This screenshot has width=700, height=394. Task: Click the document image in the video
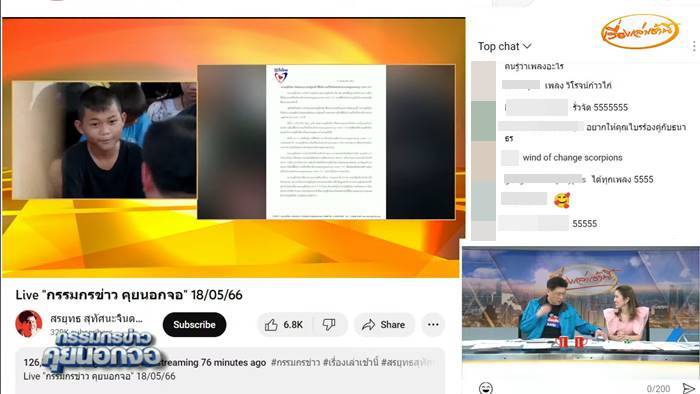(x=326, y=142)
